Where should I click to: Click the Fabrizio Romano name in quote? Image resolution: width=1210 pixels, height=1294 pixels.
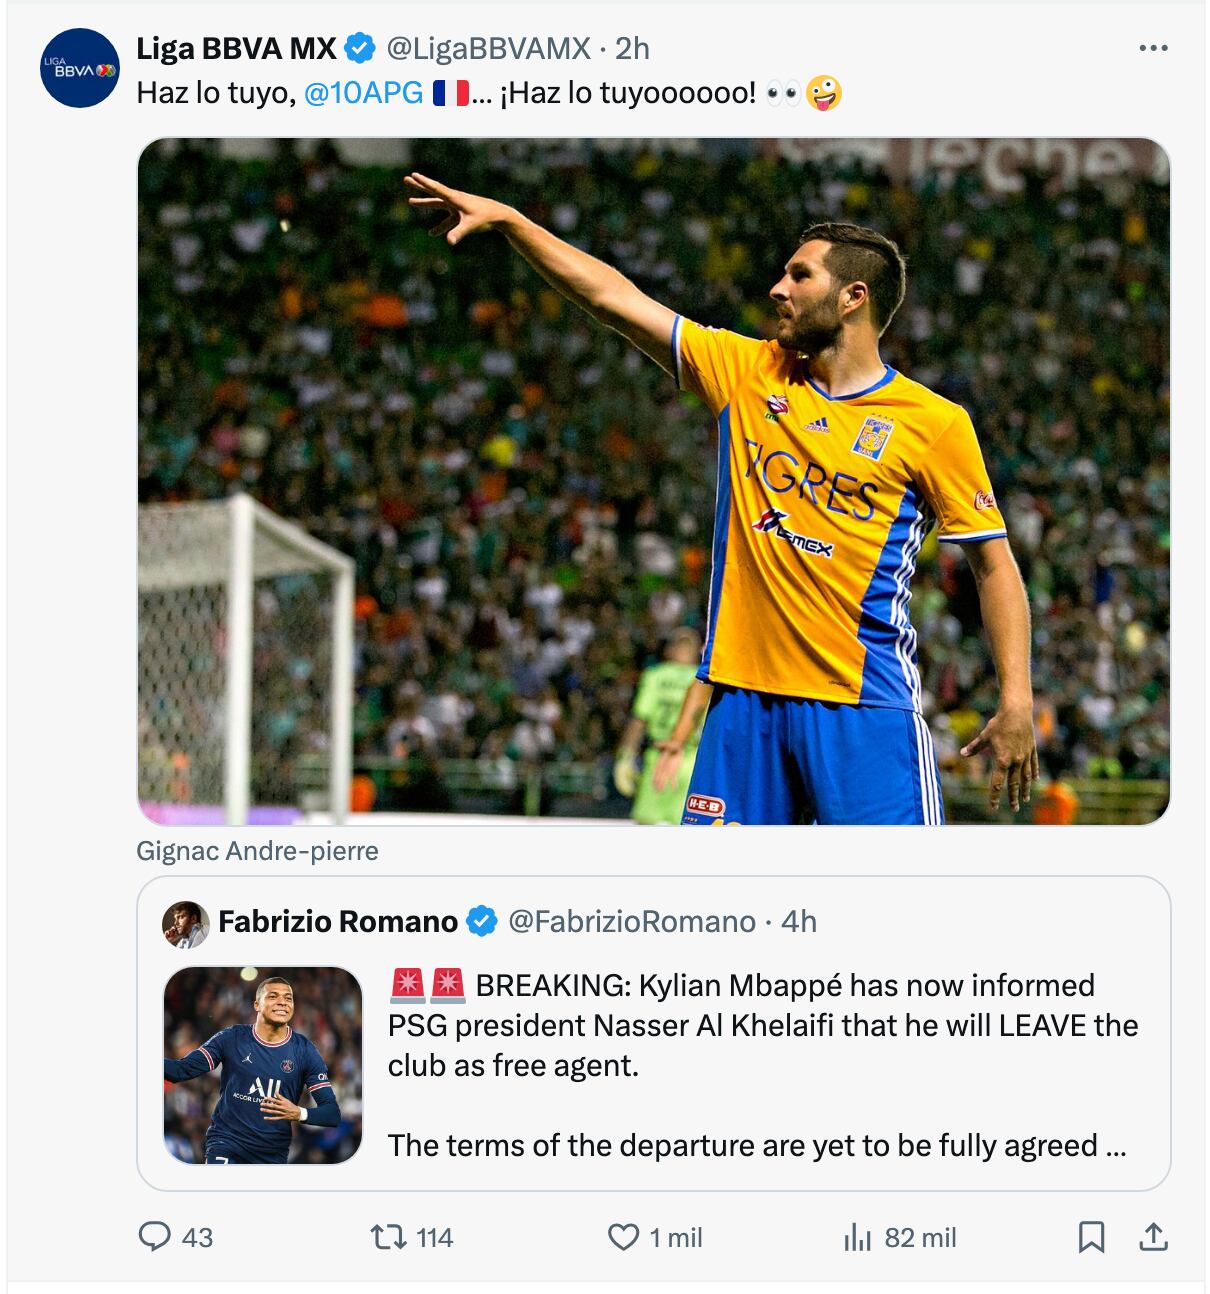[337, 921]
